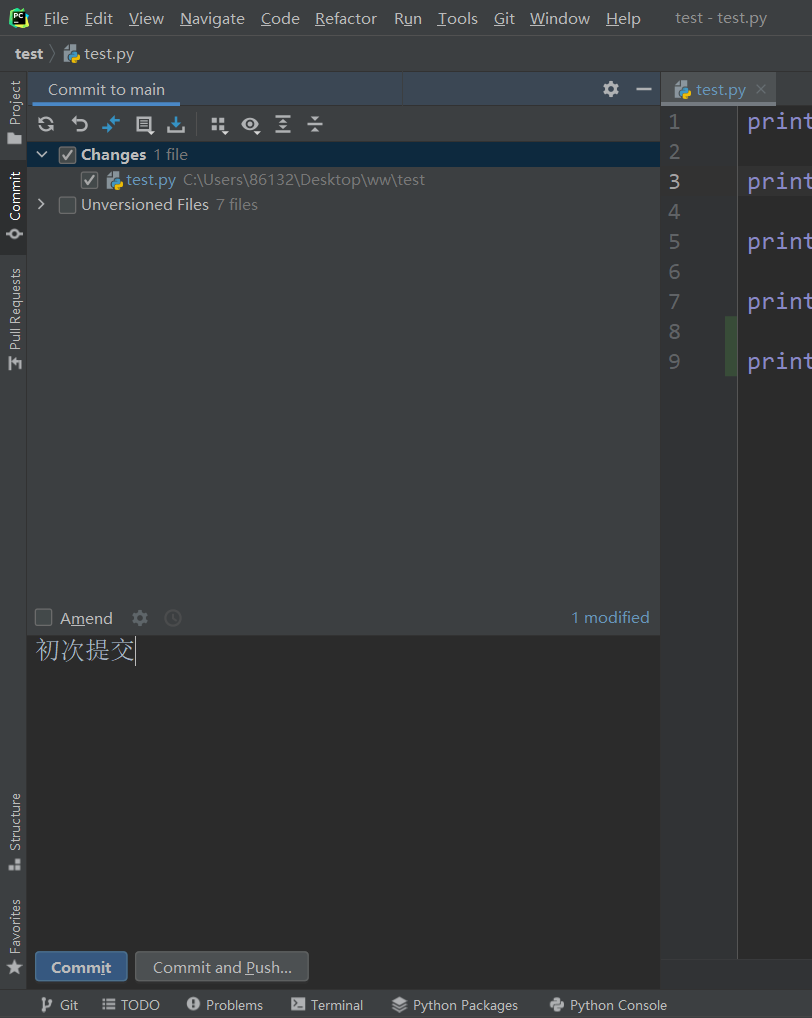This screenshot has height=1018, width=812.
Task: Close the test.py editor tab
Action: 761,89
